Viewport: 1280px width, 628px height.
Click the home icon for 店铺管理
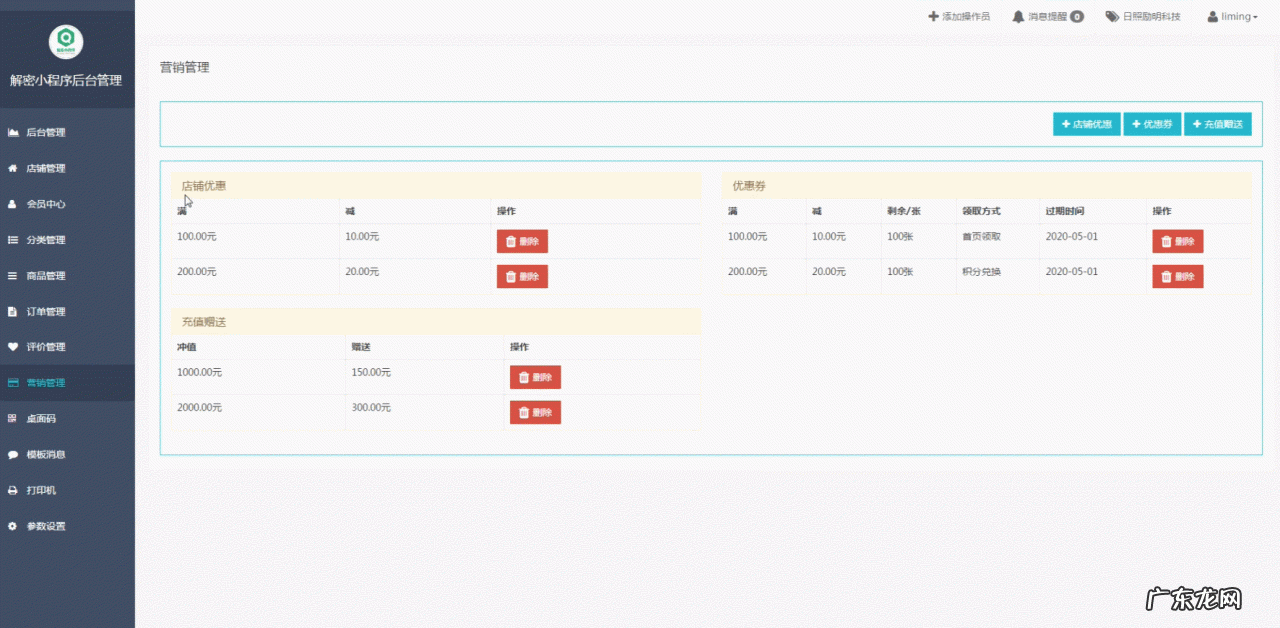pos(13,169)
